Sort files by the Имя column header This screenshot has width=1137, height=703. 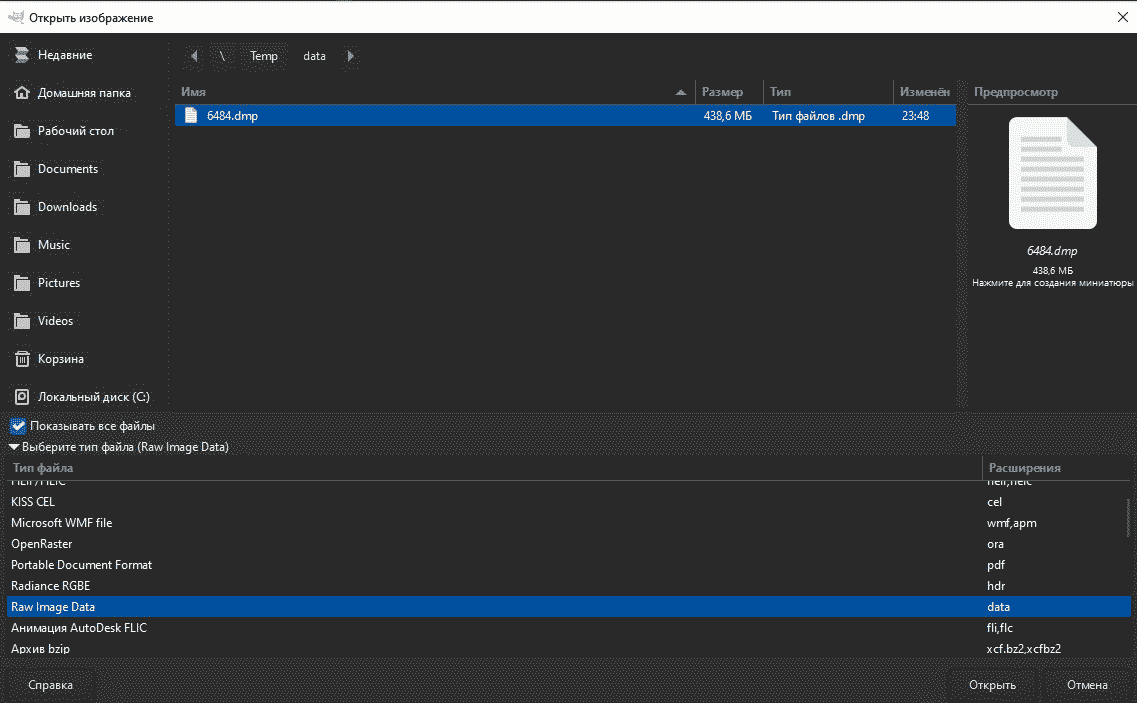pyautogui.click(x=430, y=92)
